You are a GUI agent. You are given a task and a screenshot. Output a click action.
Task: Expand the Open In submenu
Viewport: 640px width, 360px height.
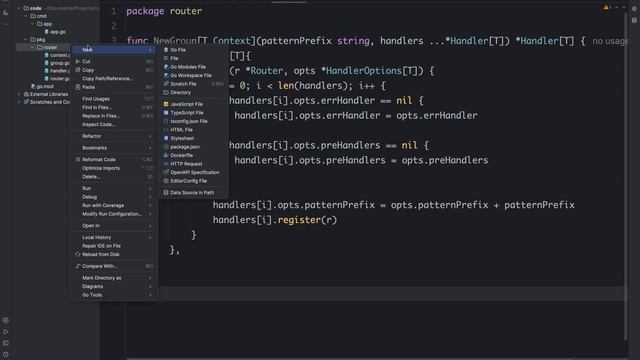114,226
